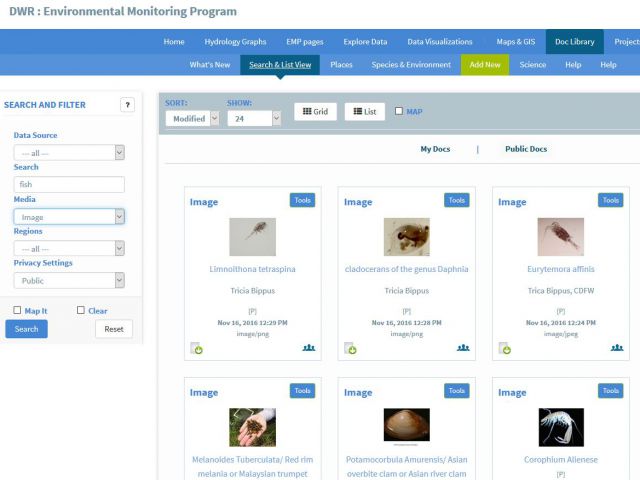Image resolution: width=640 pixels, height=480 pixels.
Task: Toggle the MAP checkbox in toolbar
Action: pos(400,112)
